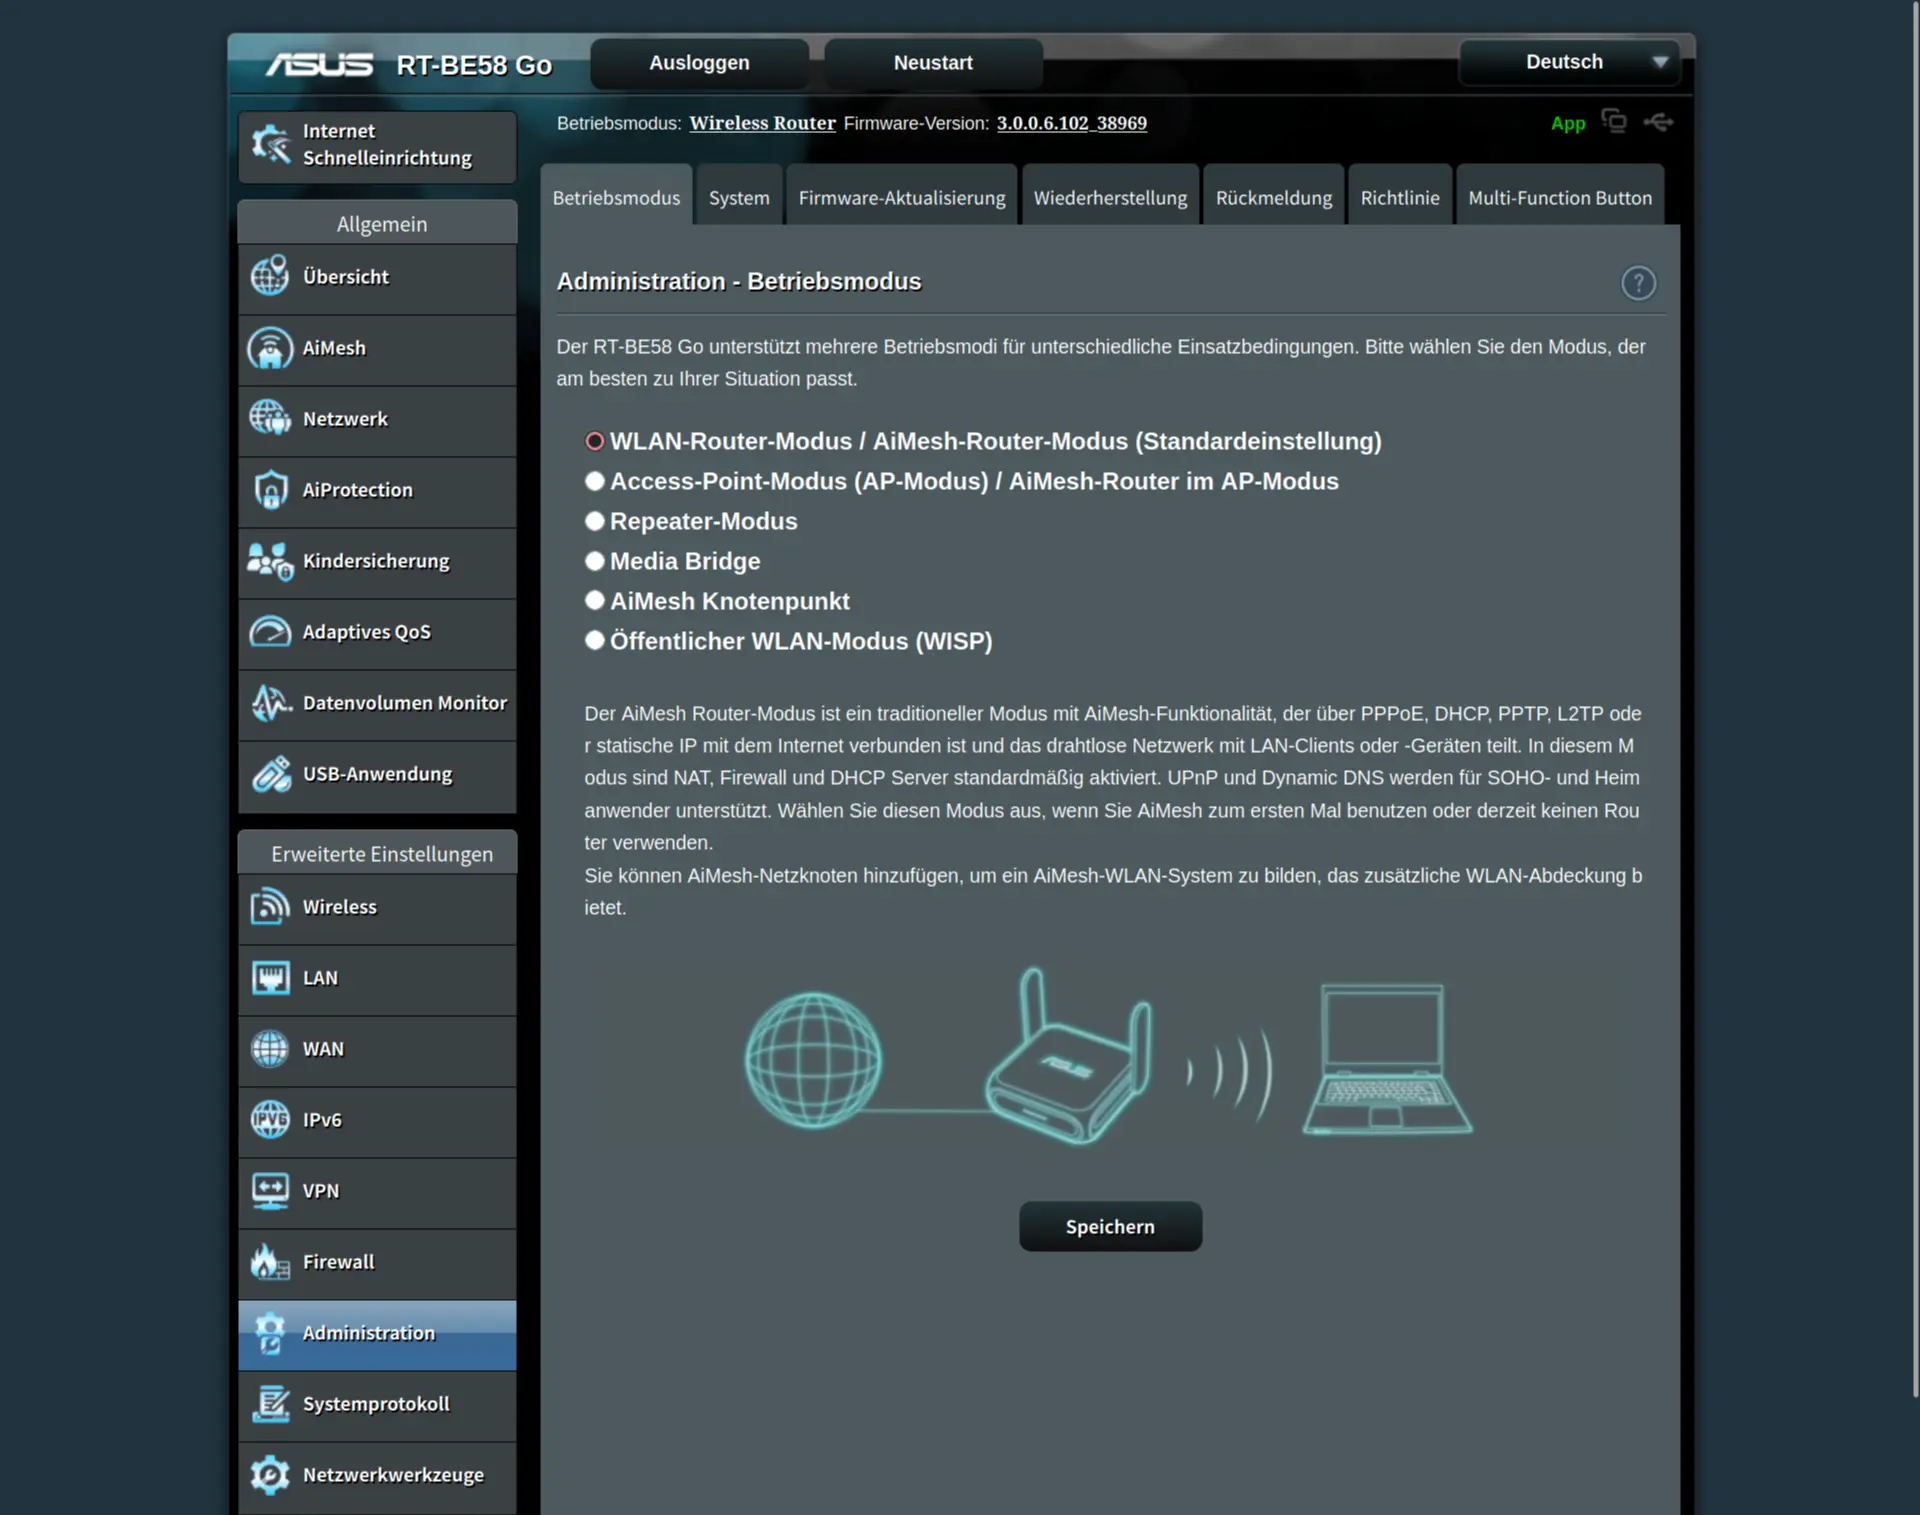
Task: Choose Access-Point-Modus radio button
Action: coord(595,481)
